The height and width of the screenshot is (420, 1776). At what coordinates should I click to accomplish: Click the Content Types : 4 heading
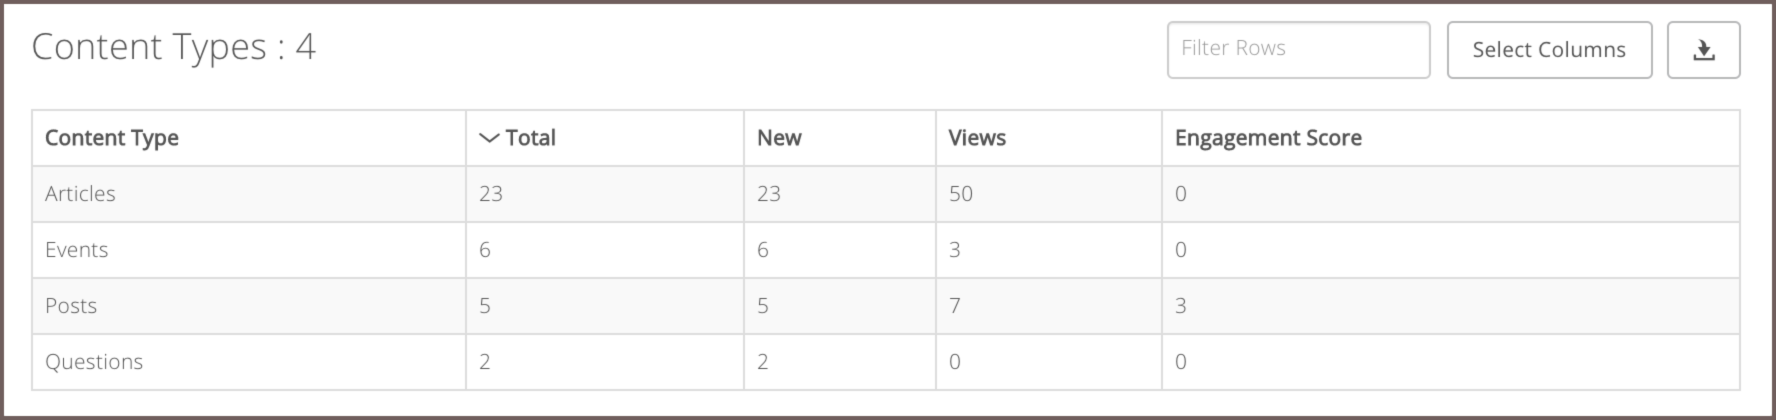point(174,47)
